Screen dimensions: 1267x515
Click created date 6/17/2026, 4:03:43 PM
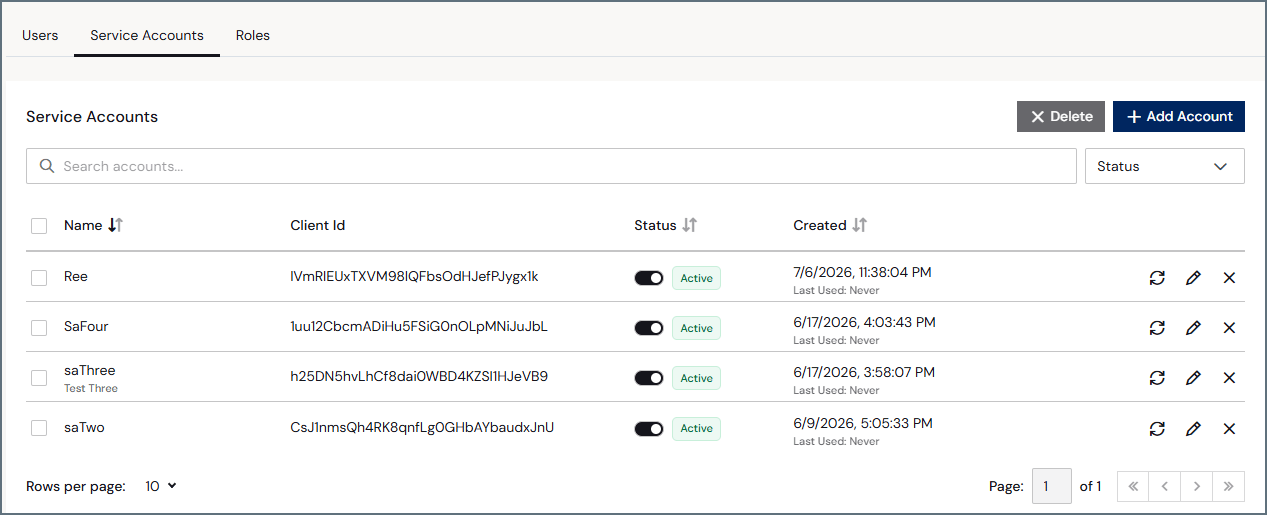pyautogui.click(x=865, y=322)
